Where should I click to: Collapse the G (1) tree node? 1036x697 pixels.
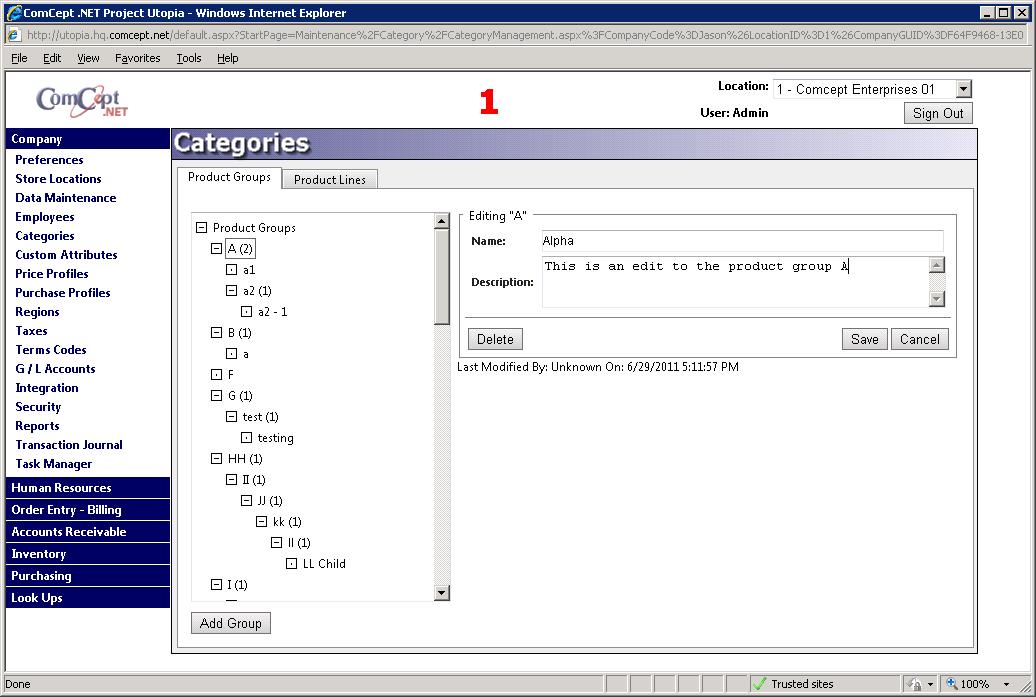(216, 396)
